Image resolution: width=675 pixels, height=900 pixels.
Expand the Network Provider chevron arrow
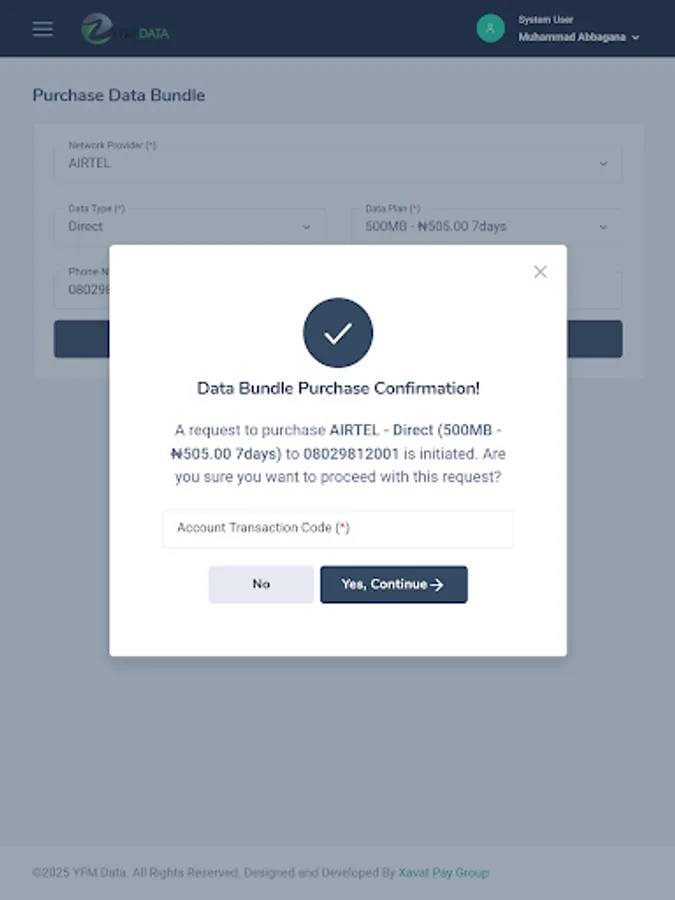(602, 163)
